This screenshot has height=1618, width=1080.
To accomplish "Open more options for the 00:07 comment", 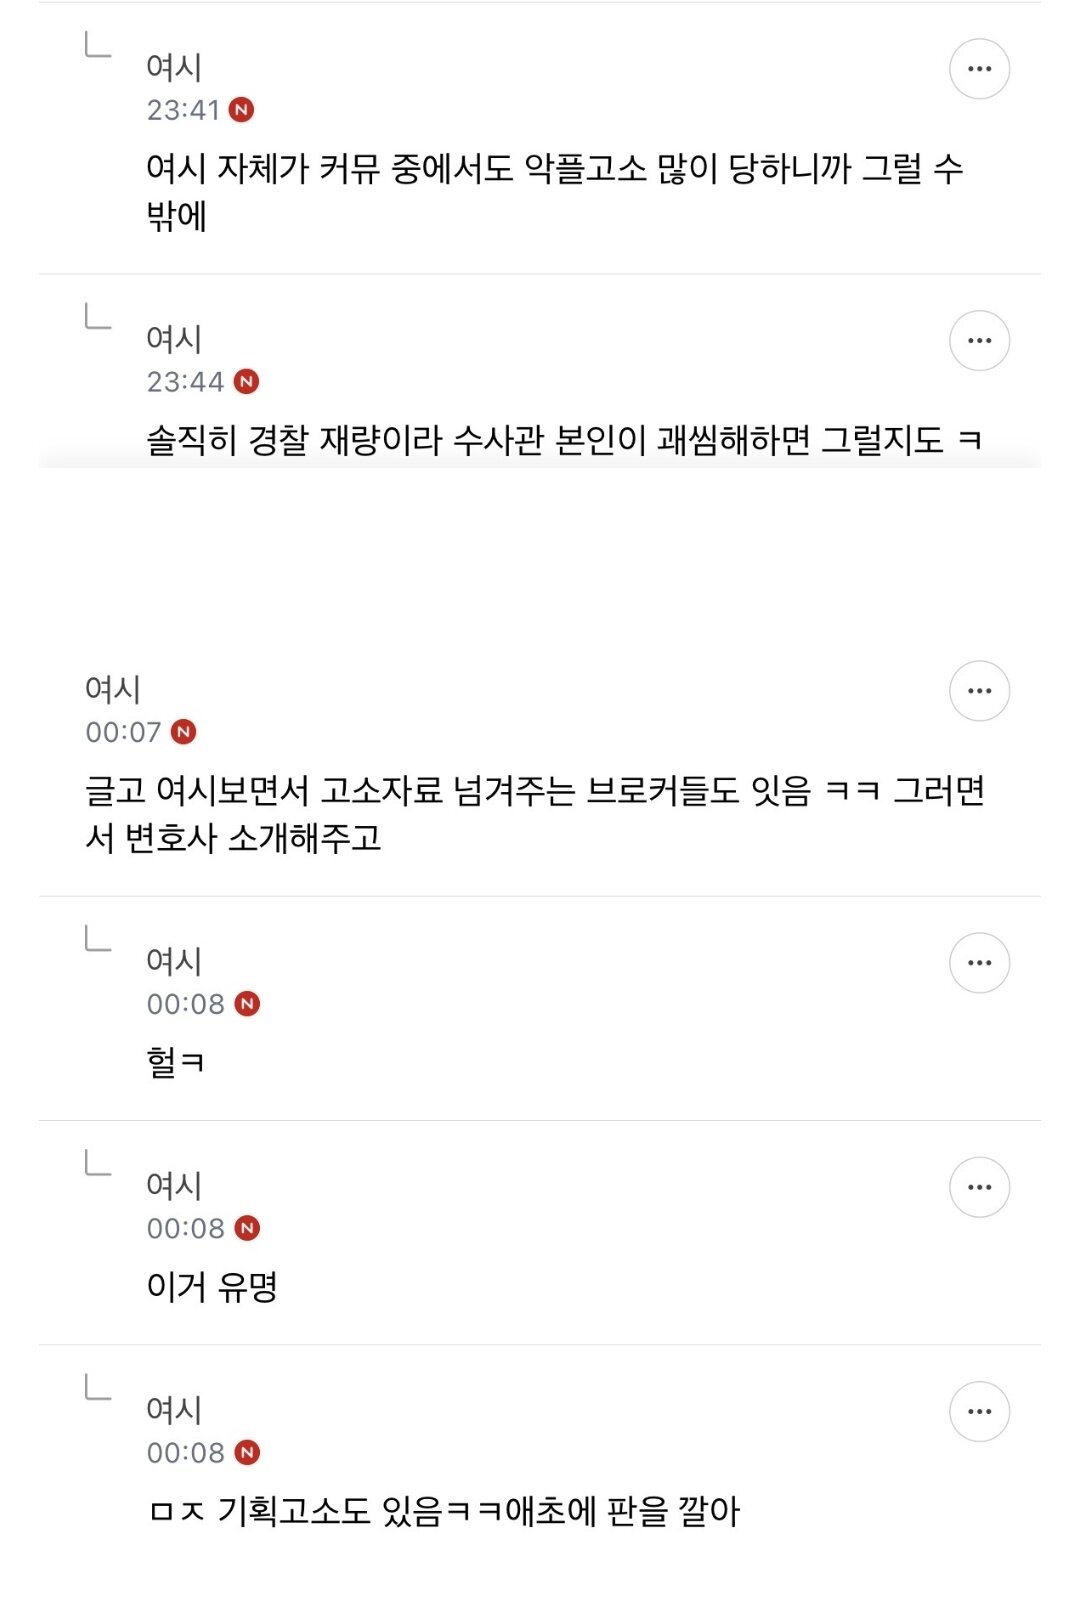I will [979, 691].
